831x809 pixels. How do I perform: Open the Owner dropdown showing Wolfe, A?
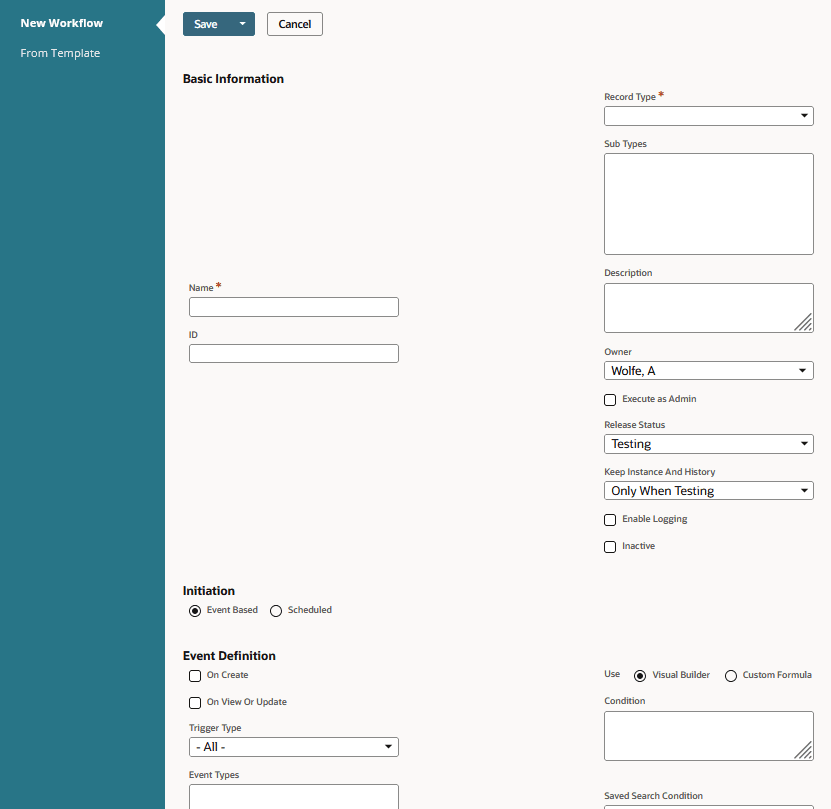[x=709, y=371]
